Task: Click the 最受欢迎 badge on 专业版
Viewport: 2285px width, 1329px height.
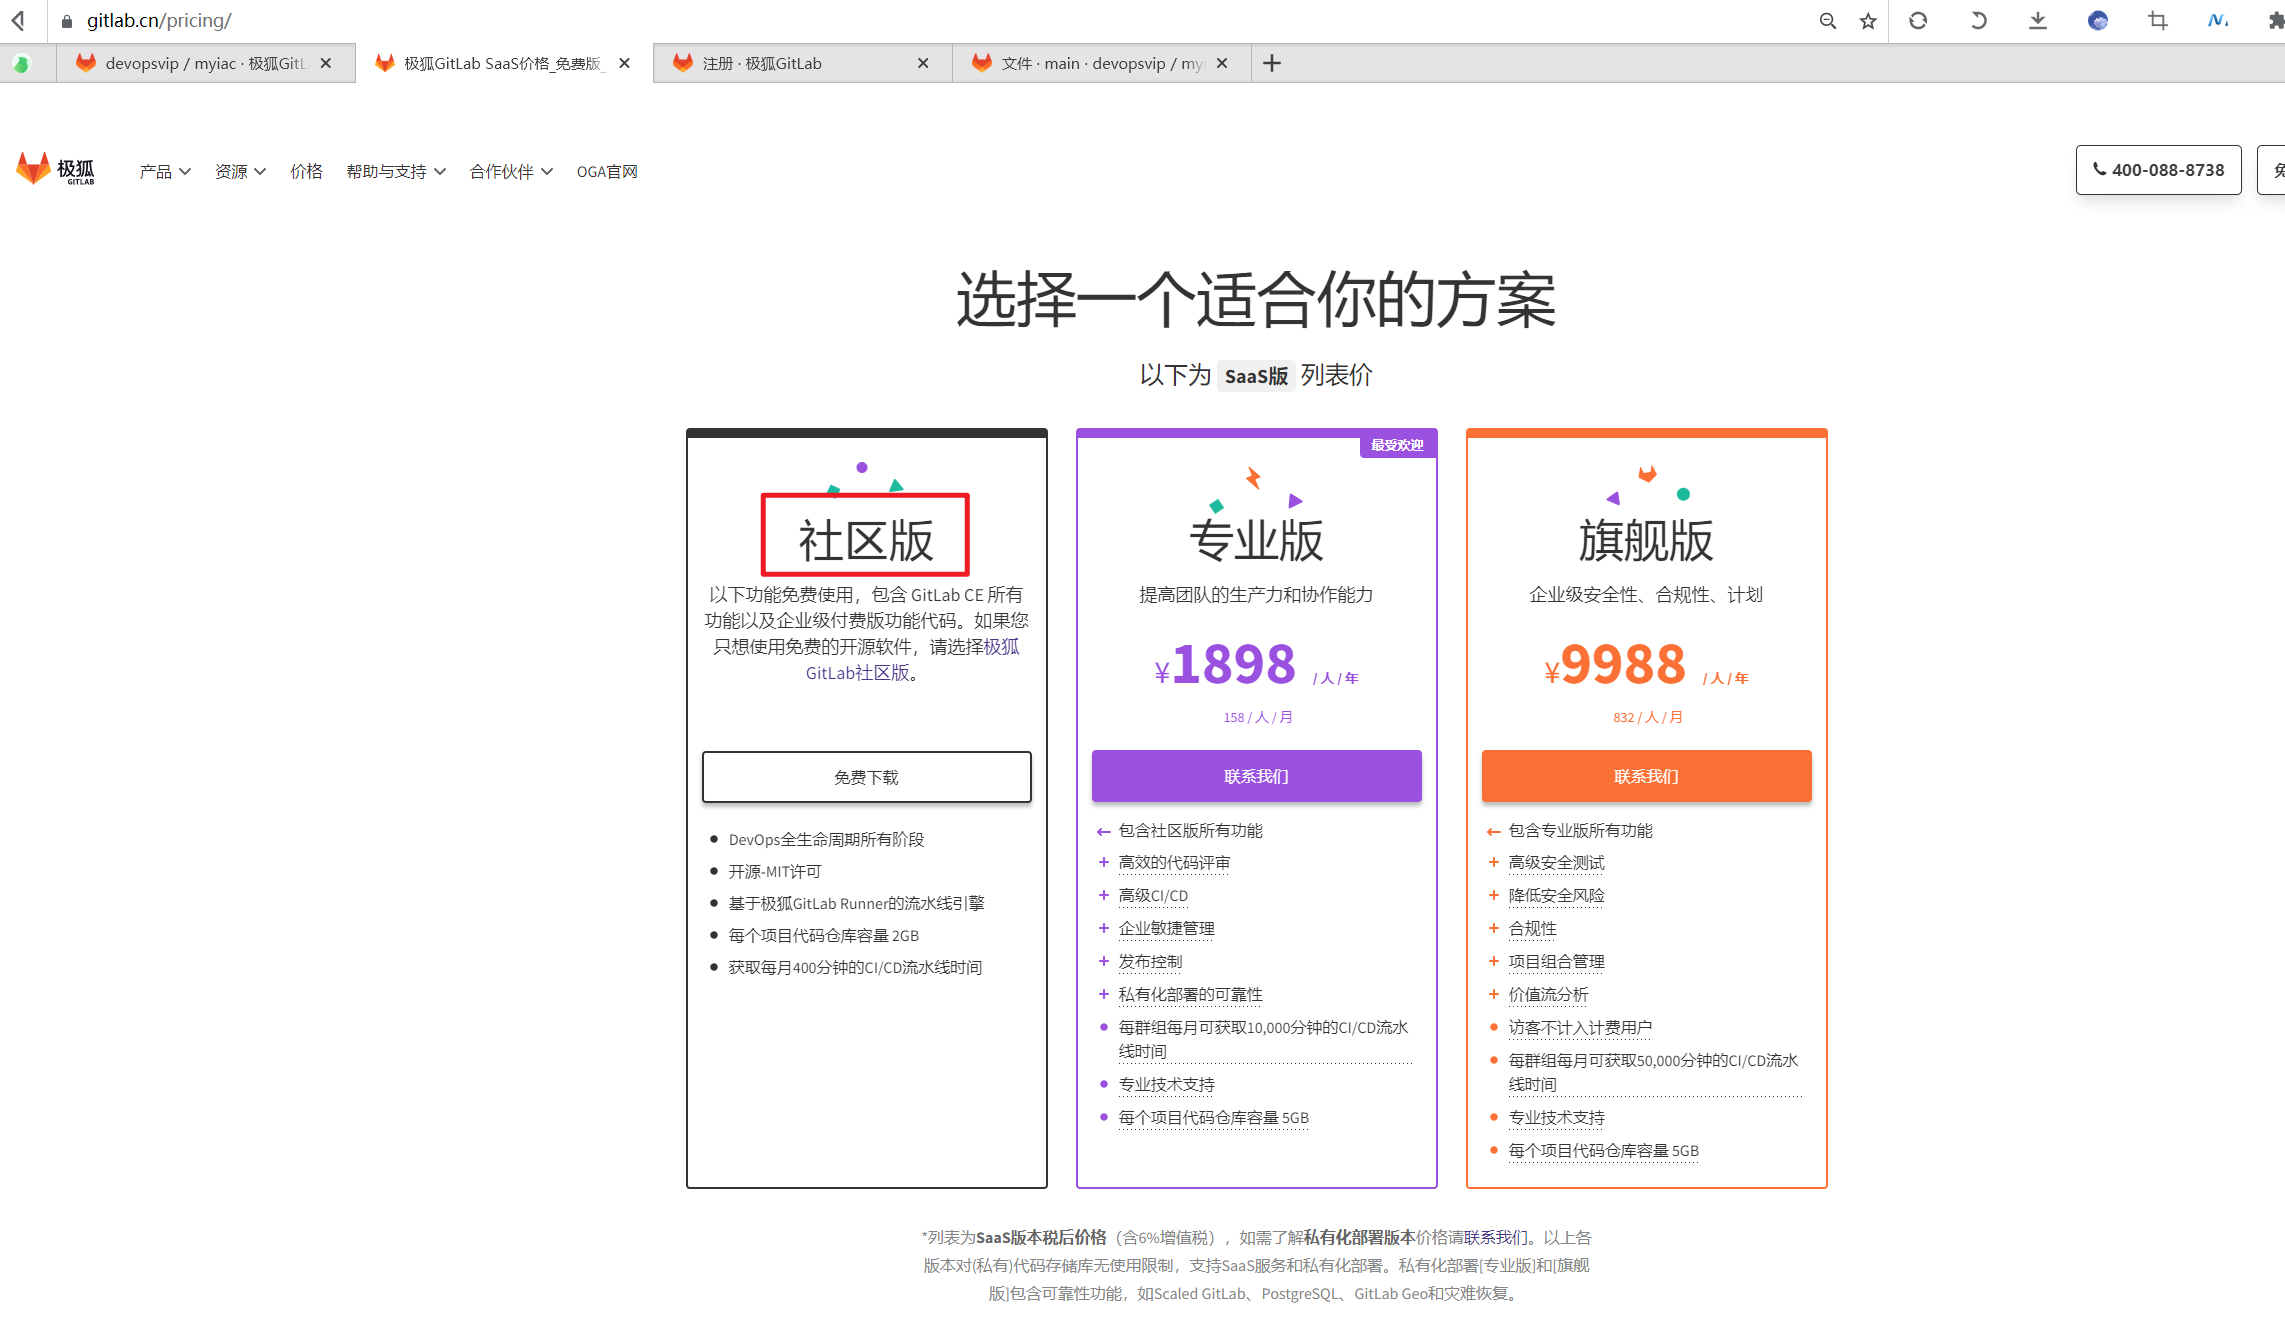Action: click(x=1397, y=445)
